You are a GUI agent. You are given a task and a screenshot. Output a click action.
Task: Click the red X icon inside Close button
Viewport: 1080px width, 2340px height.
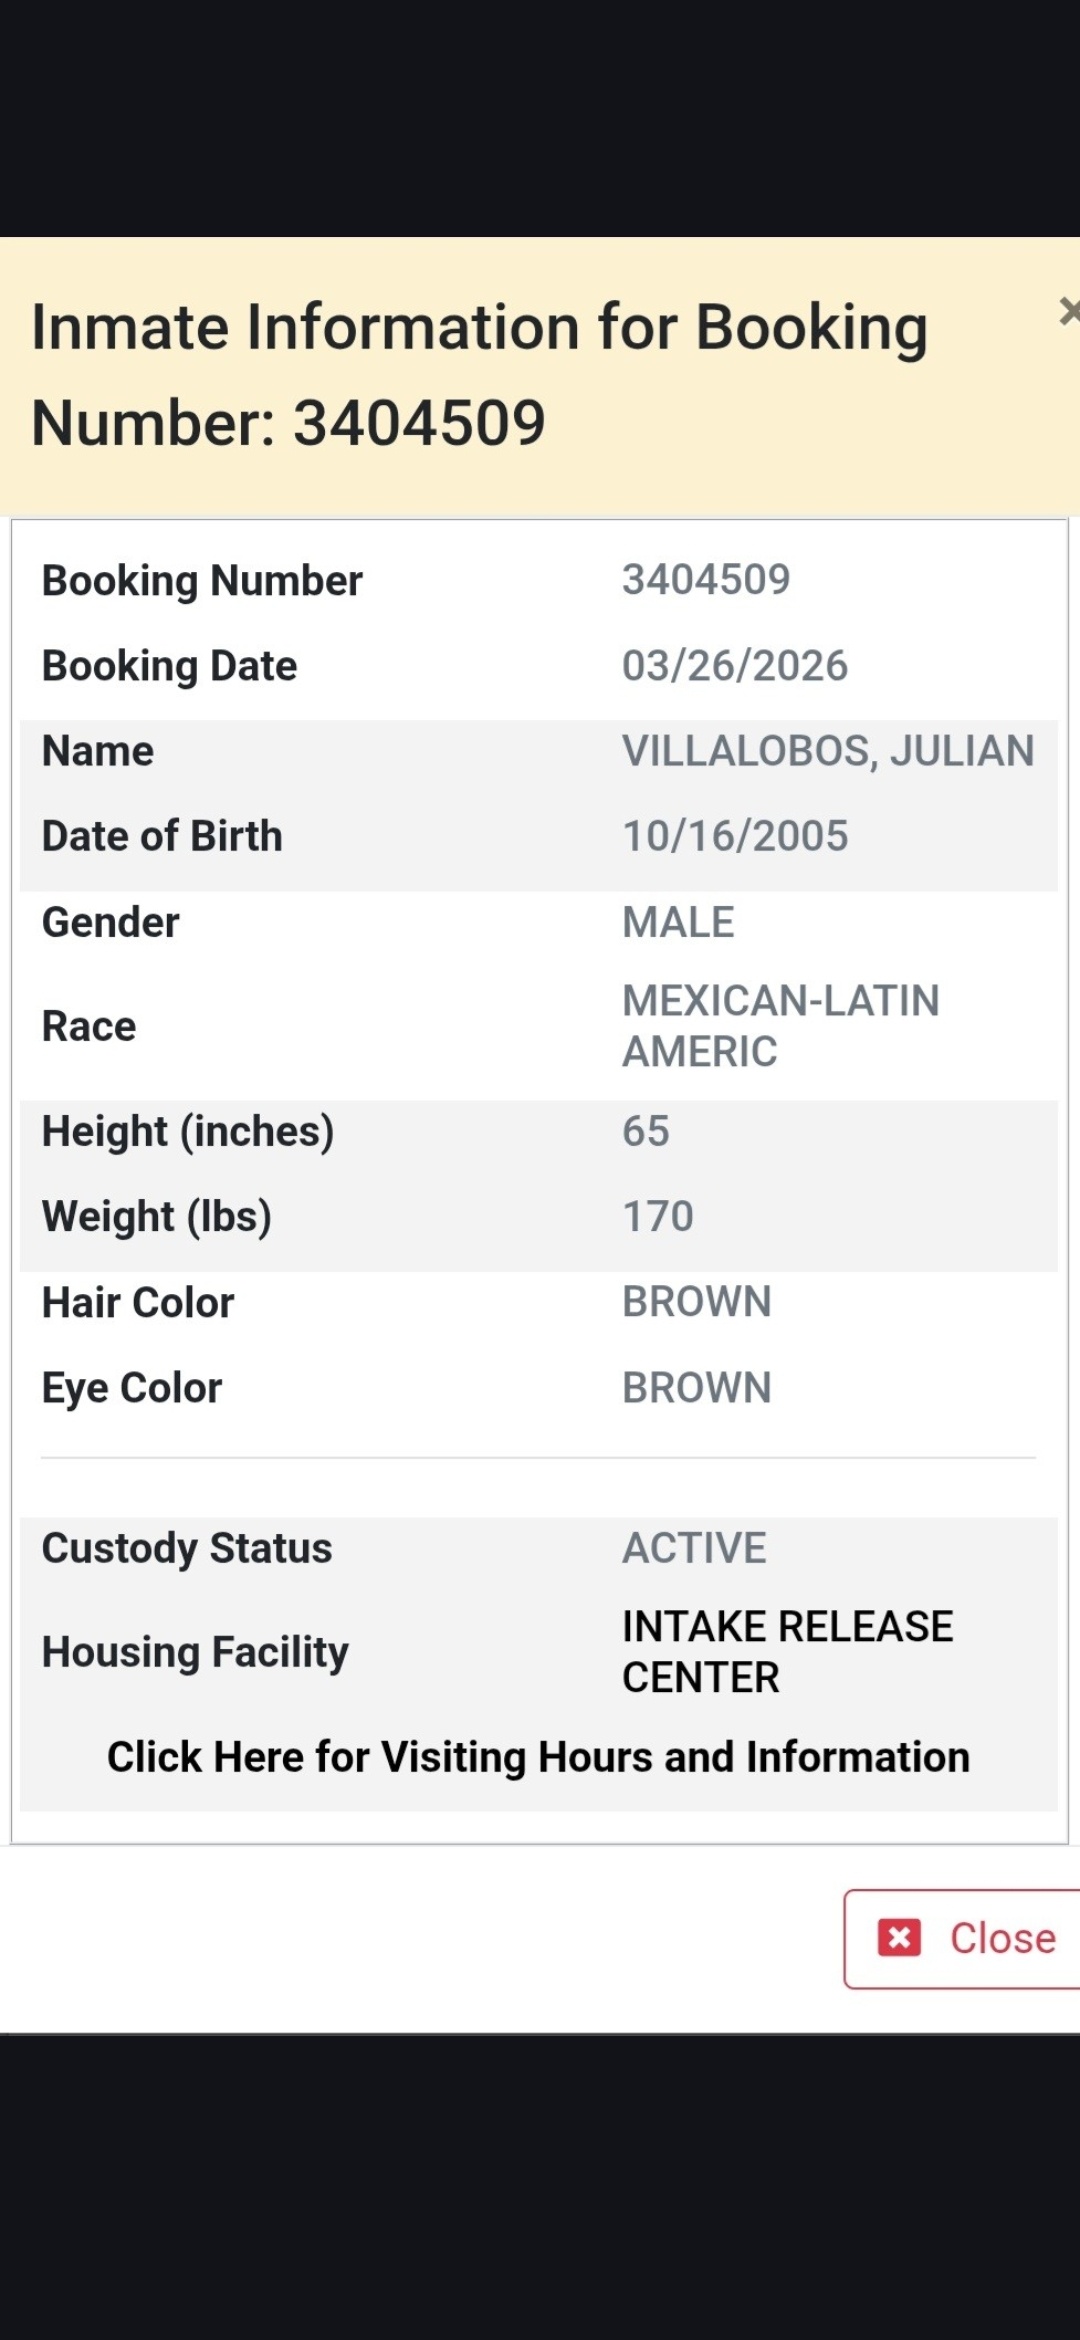click(x=899, y=1937)
